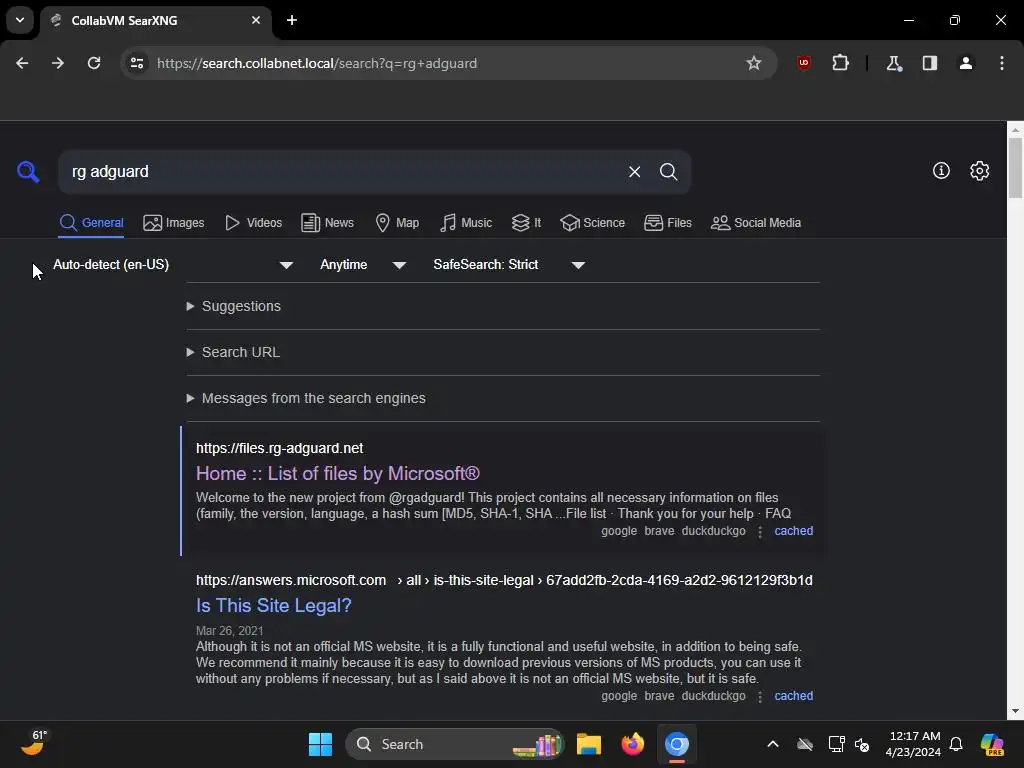View site information icon in address bar
Screen dimensions: 1024x768
pos(137,63)
